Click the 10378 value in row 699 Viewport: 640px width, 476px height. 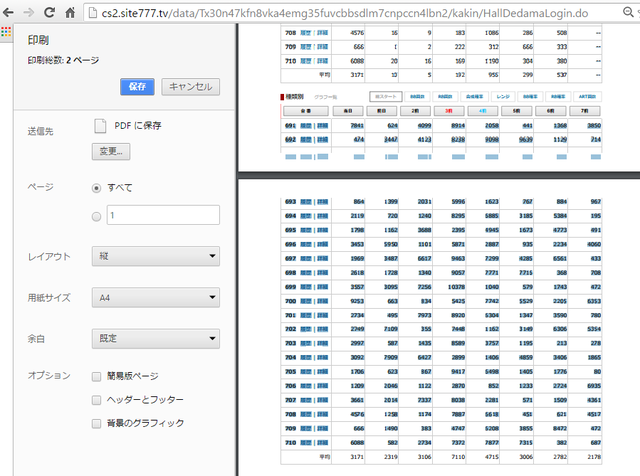(x=456, y=287)
